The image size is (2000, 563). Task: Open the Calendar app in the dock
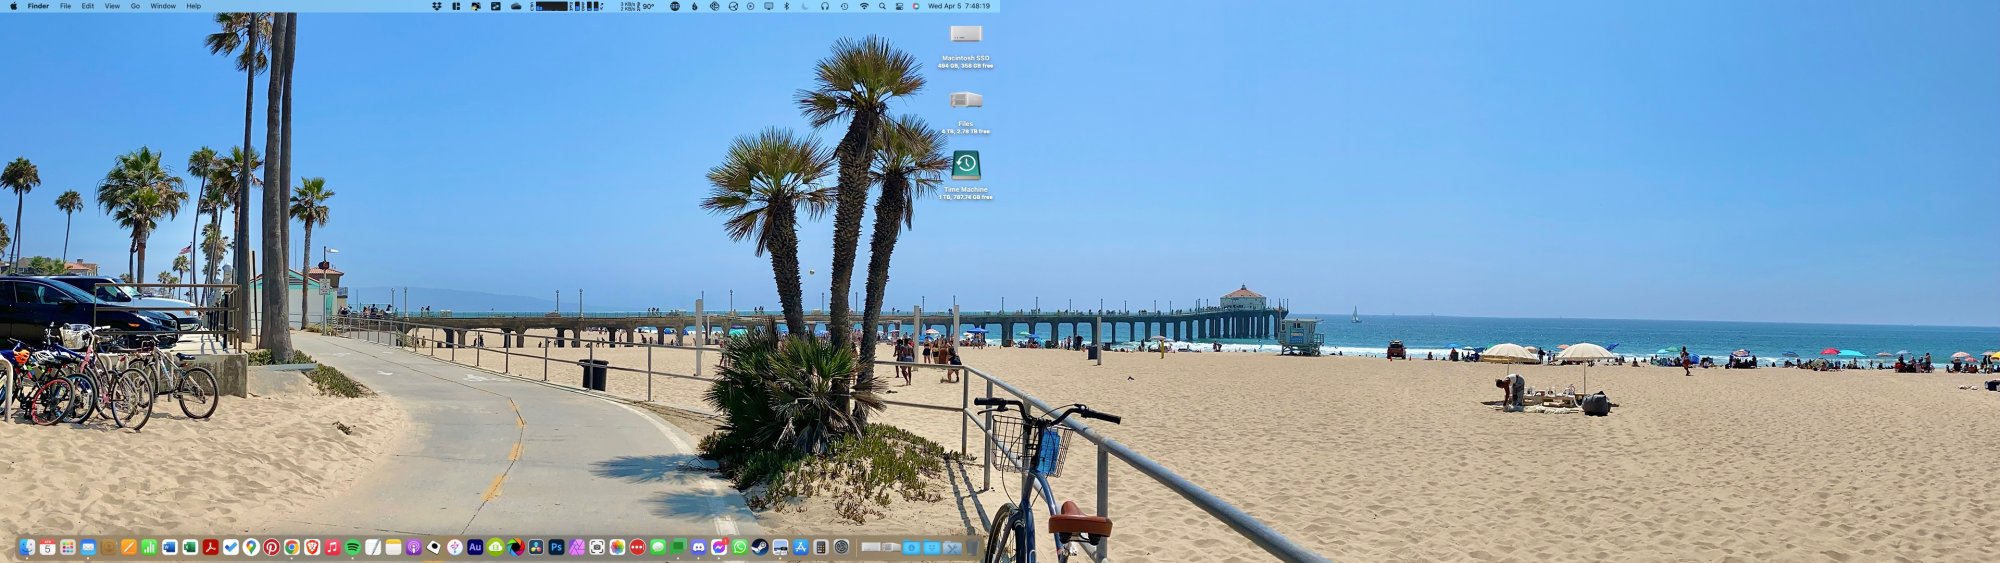(47, 547)
